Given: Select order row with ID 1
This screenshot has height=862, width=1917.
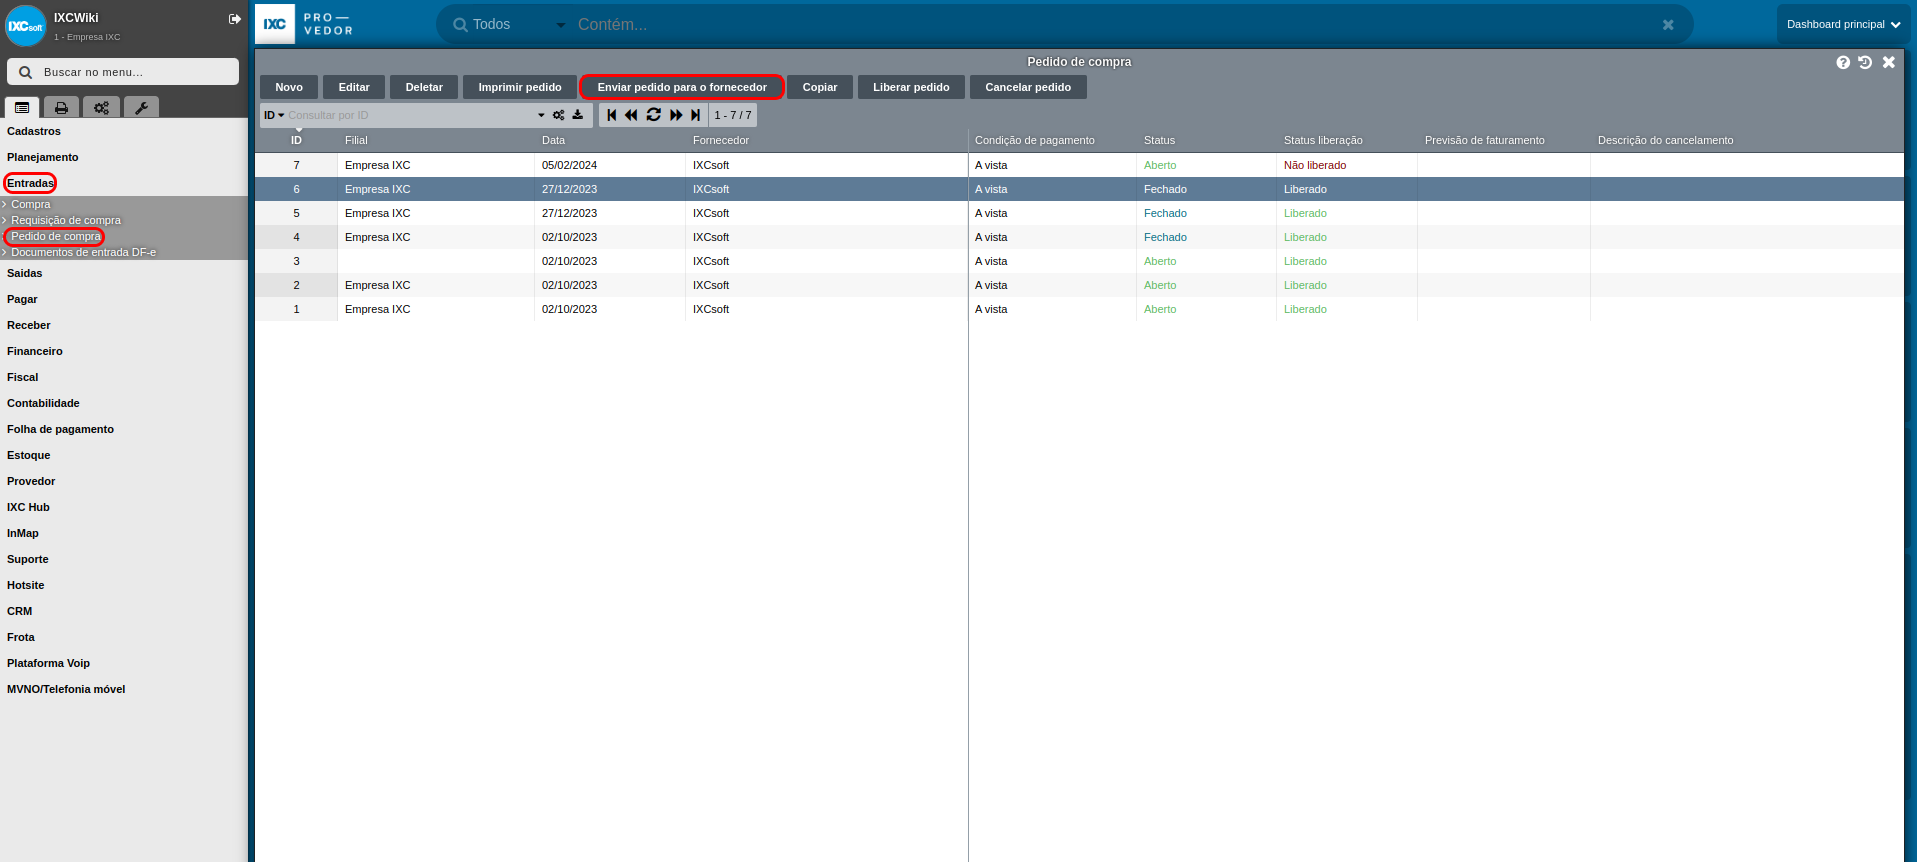Looking at the screenshot, I should point(1079,309).
